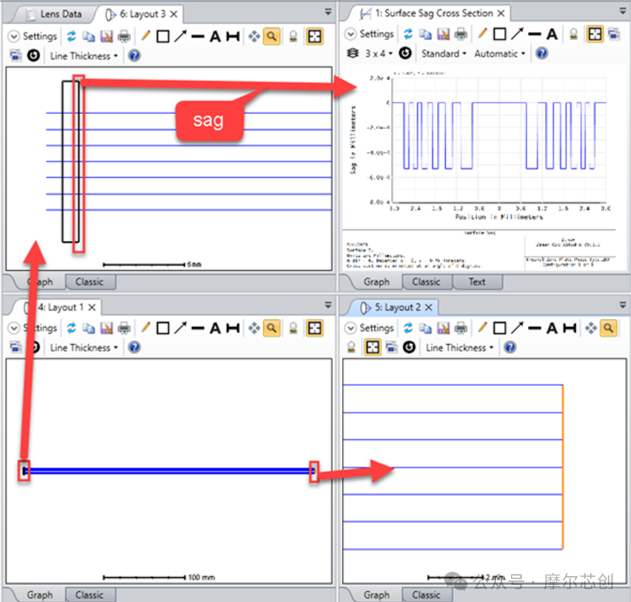Print the Layout 1 window

(x=124, y=328)
